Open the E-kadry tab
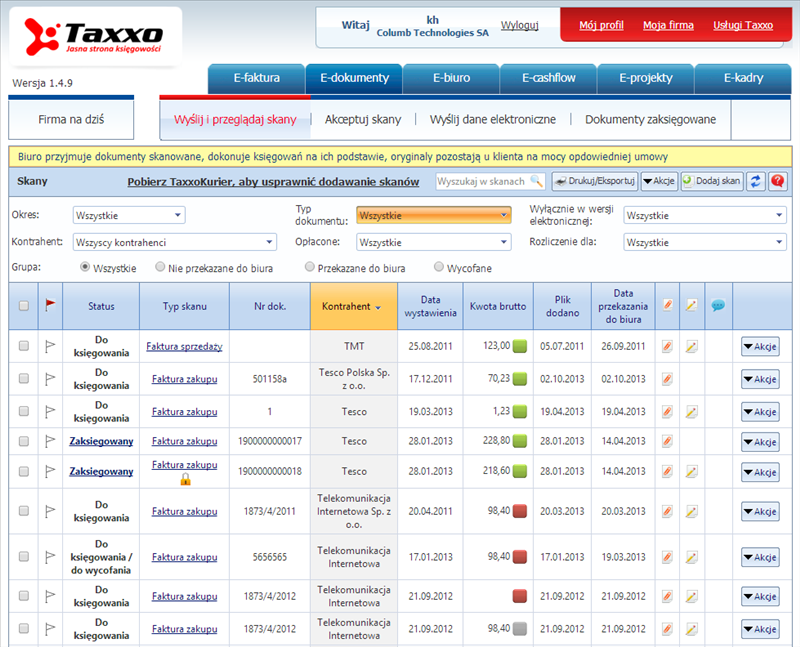The height and width of the screenshot is (647, 800). [743, 78]
